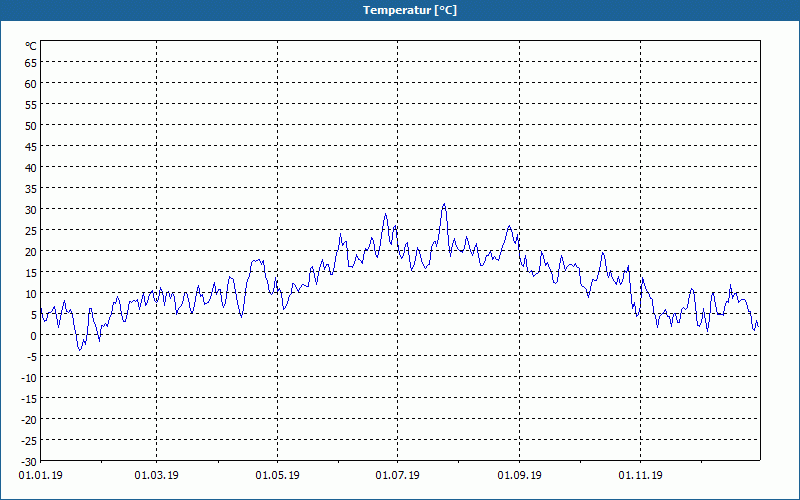800x500 pixels.
Task: Click the highest temperature peak near 31°C
Action: click(444, 204)
